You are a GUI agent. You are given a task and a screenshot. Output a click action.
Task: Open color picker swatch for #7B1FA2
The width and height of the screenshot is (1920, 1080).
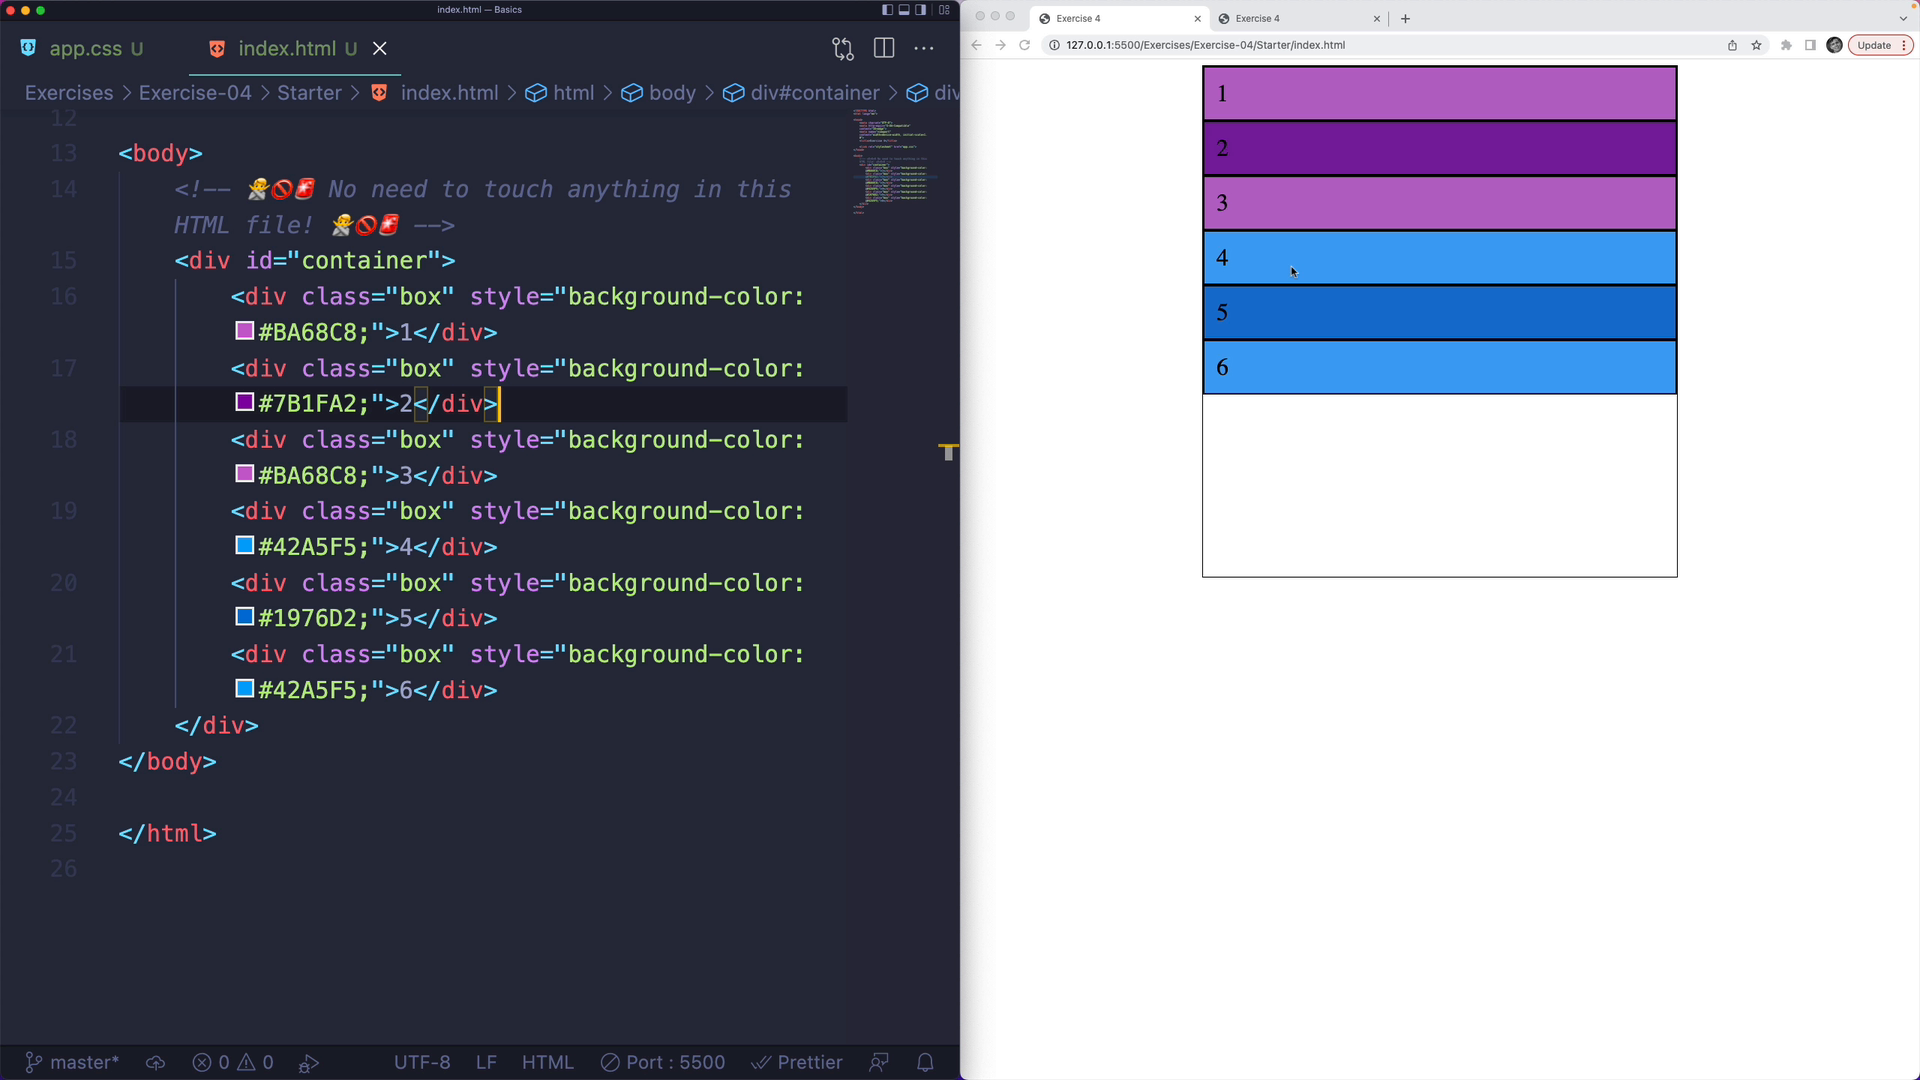(244, 402)
